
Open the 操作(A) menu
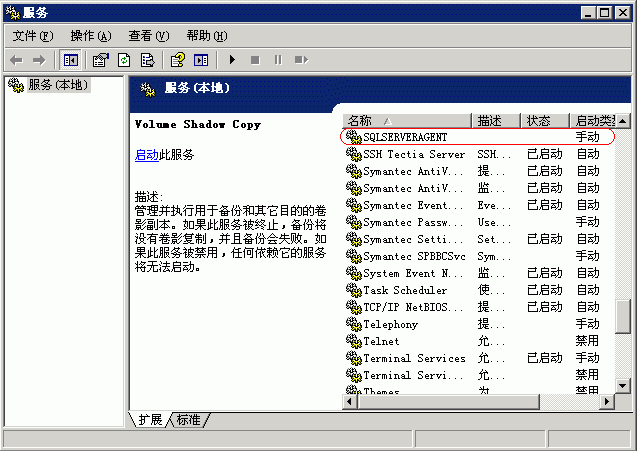[91, 36]
